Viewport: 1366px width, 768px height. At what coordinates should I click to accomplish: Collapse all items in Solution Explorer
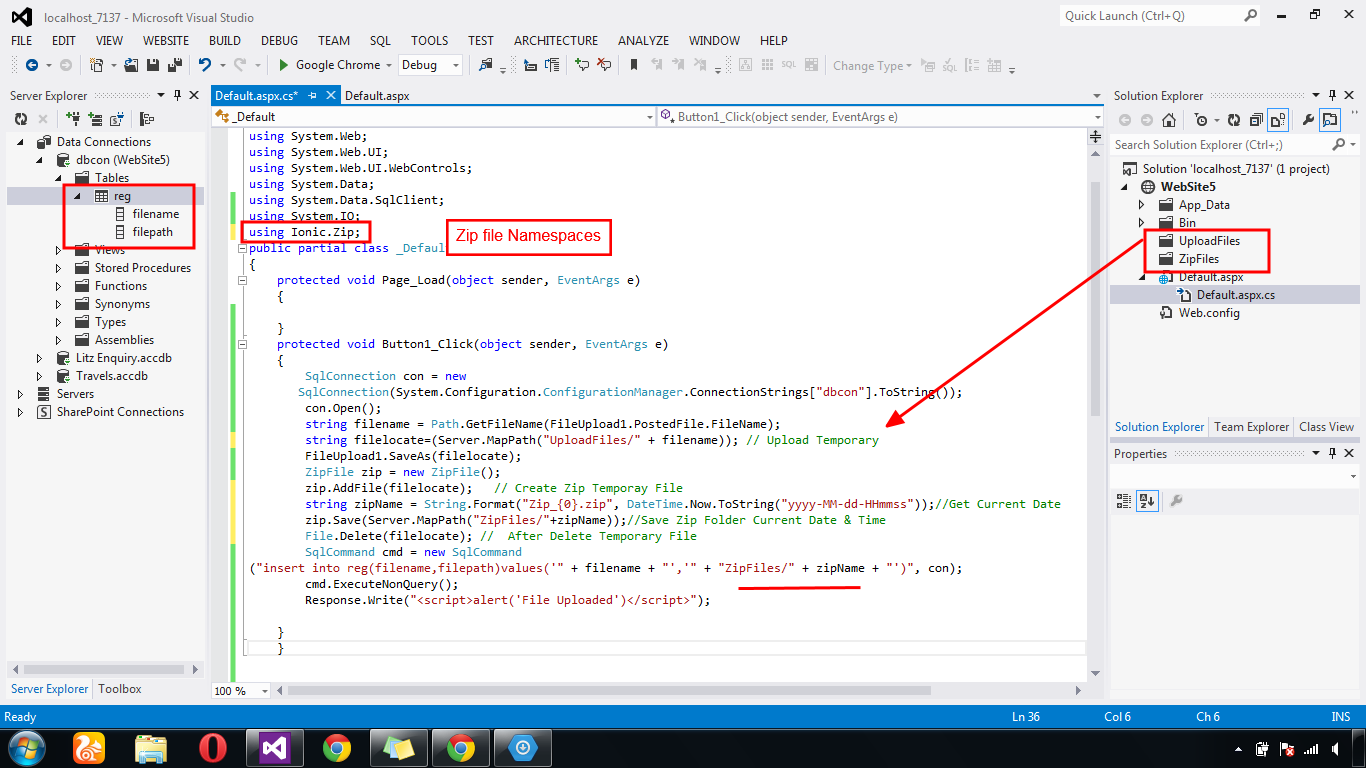(x=1256, y=120)
